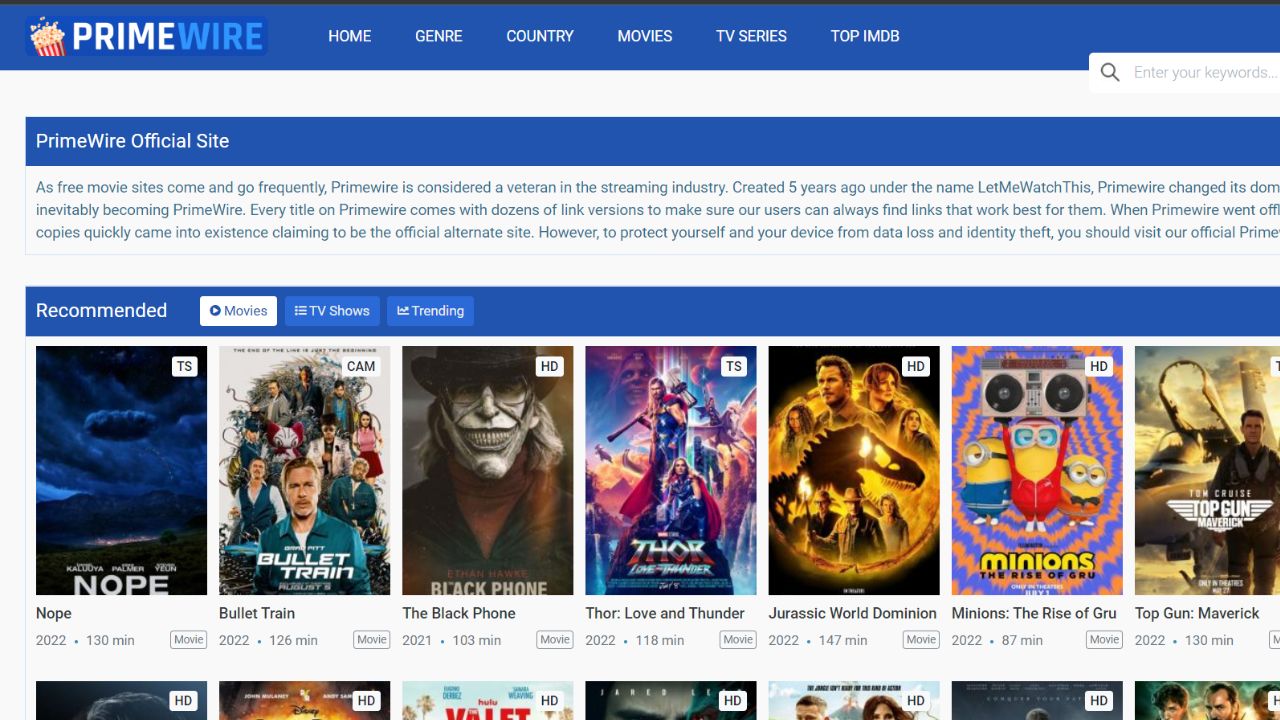This screenshot has width=1280, height=720.
Task: Click the search magnifier icon
Action: [x=1110, y=72]
